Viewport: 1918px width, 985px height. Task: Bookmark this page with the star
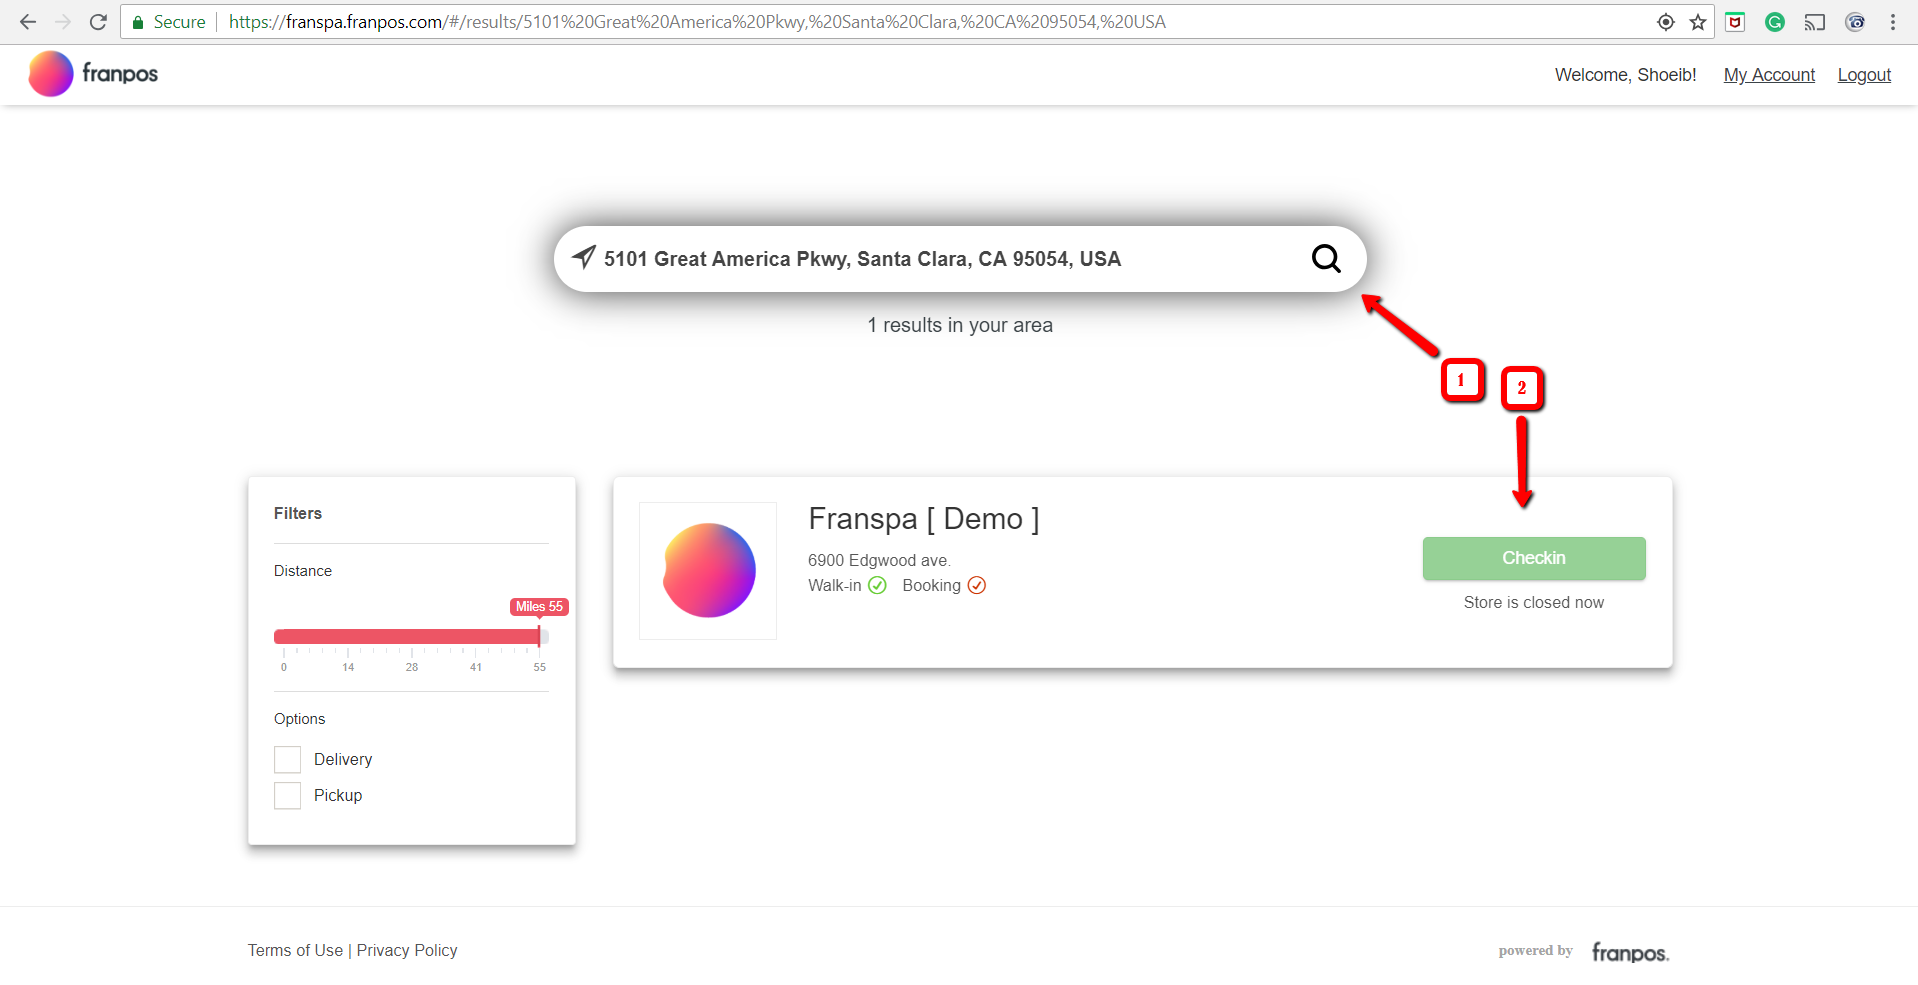(1698, 22)
